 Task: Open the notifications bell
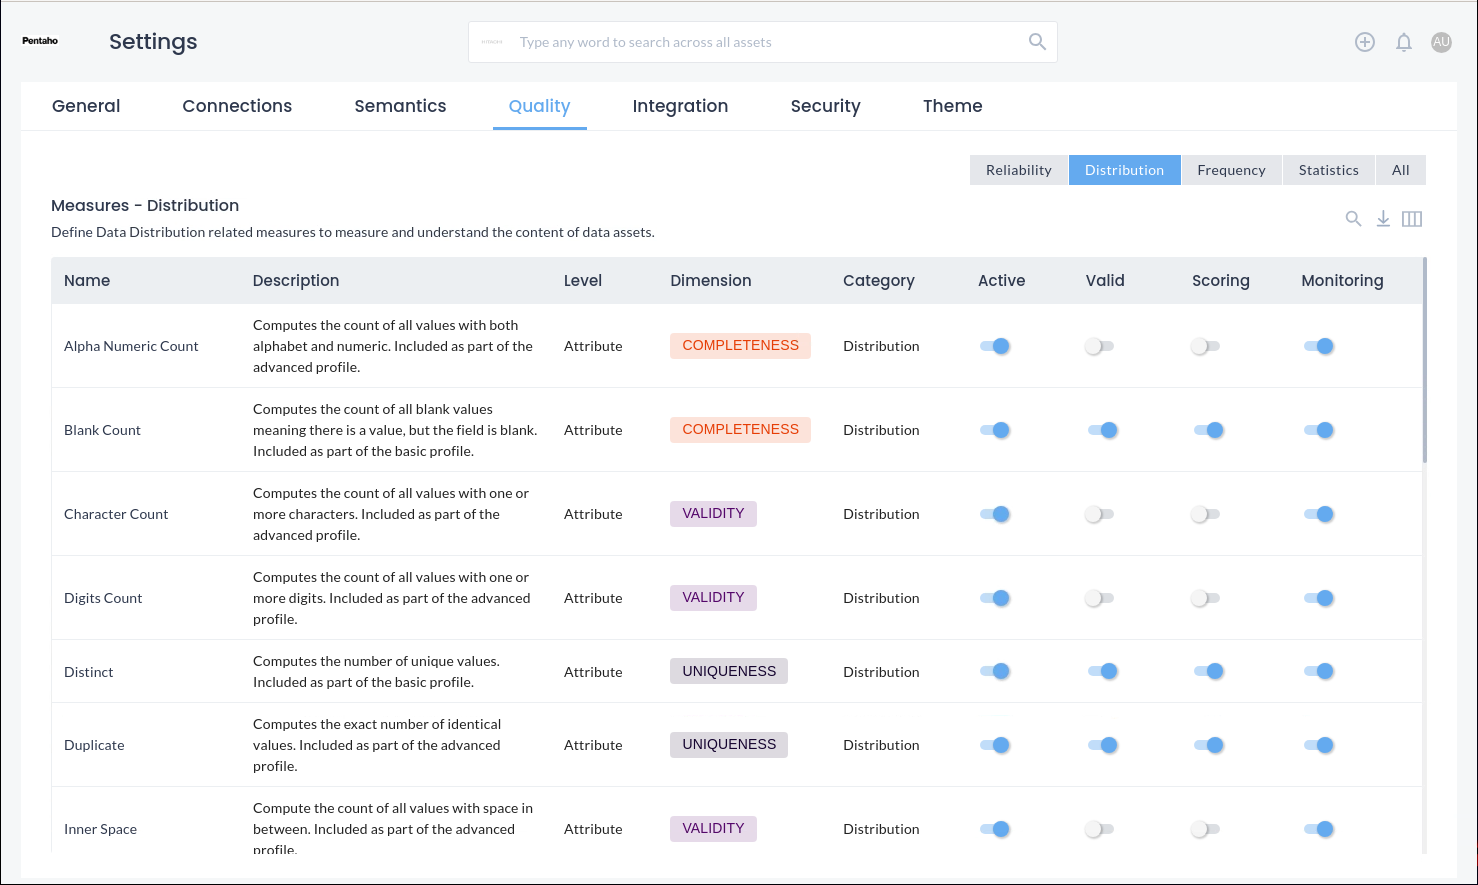1404,42
